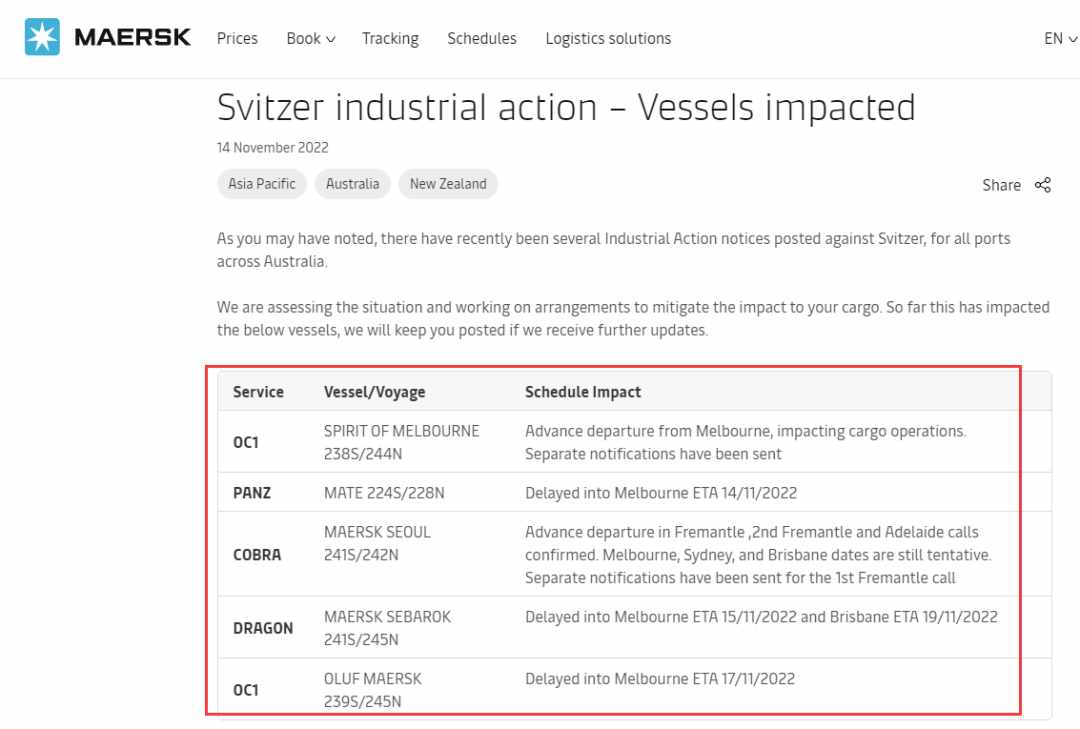Click the COBRA service cell
The width and height of the screenshot is (1080, 729).
click(257, 555)
